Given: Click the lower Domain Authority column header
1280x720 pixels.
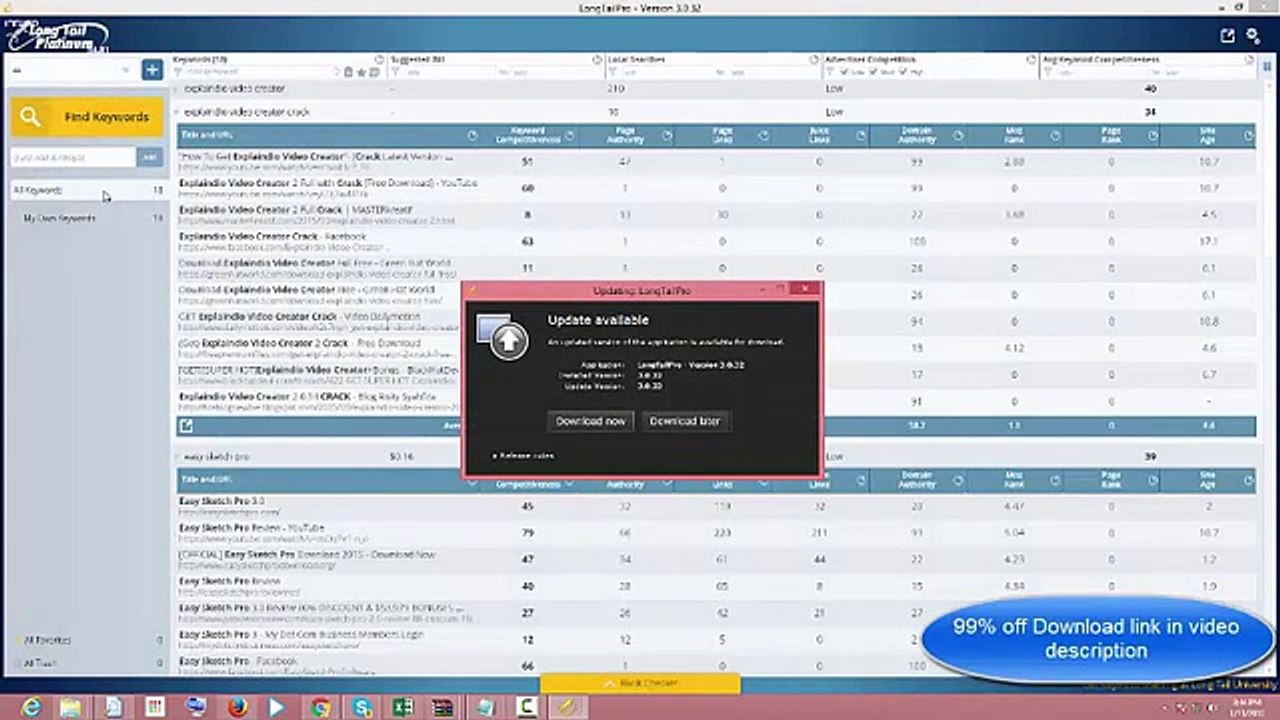Looking at the screenshot, I should coord(917,481).
